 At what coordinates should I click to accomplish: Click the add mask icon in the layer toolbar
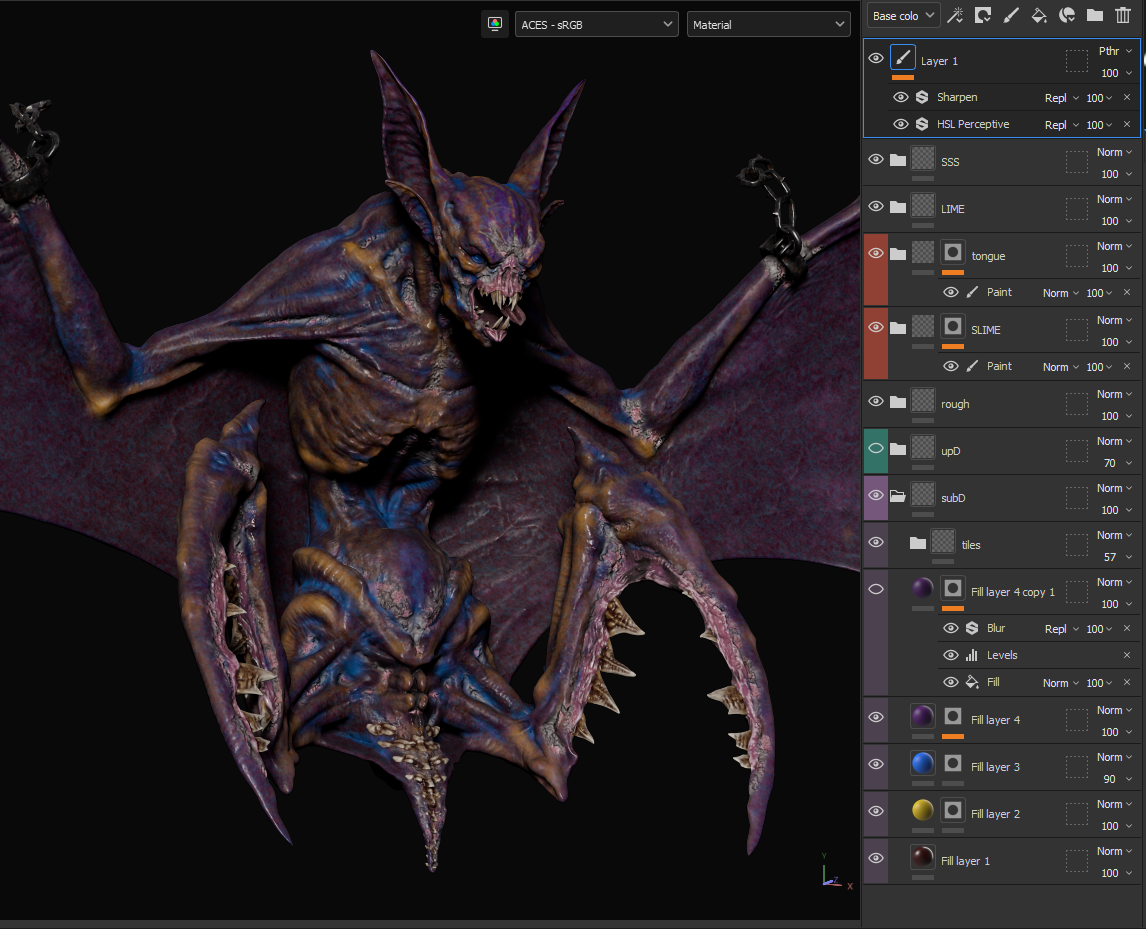[x=983, y=15]
